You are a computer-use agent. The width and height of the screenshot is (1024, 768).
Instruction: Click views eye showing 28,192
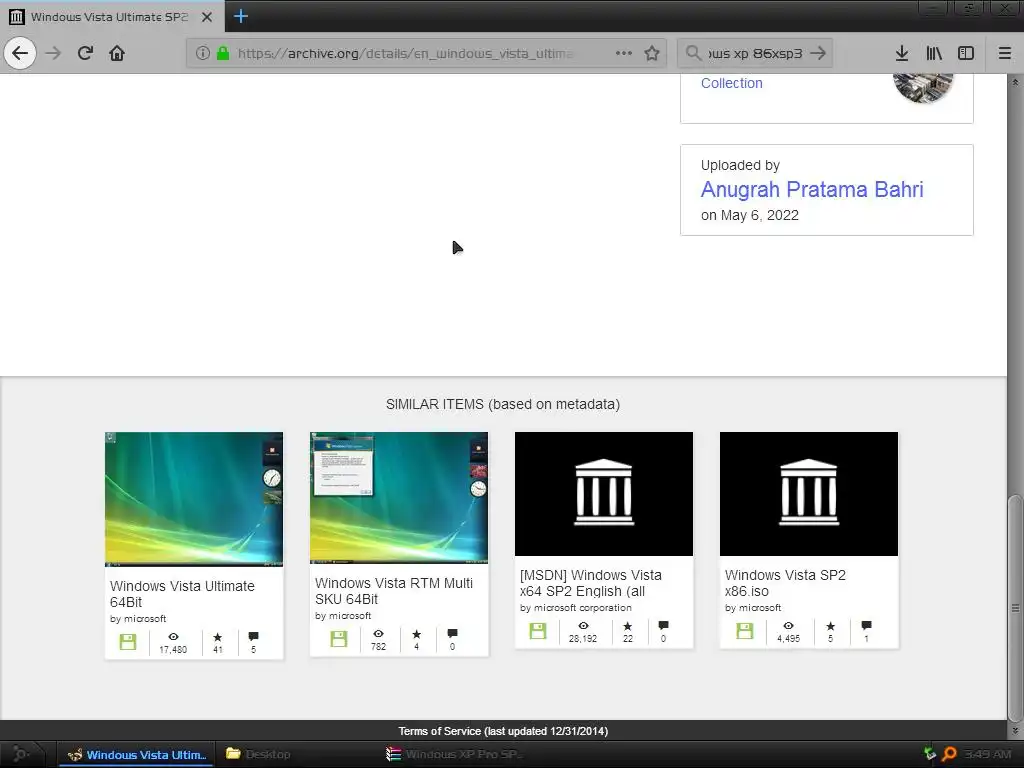point(583,626)
